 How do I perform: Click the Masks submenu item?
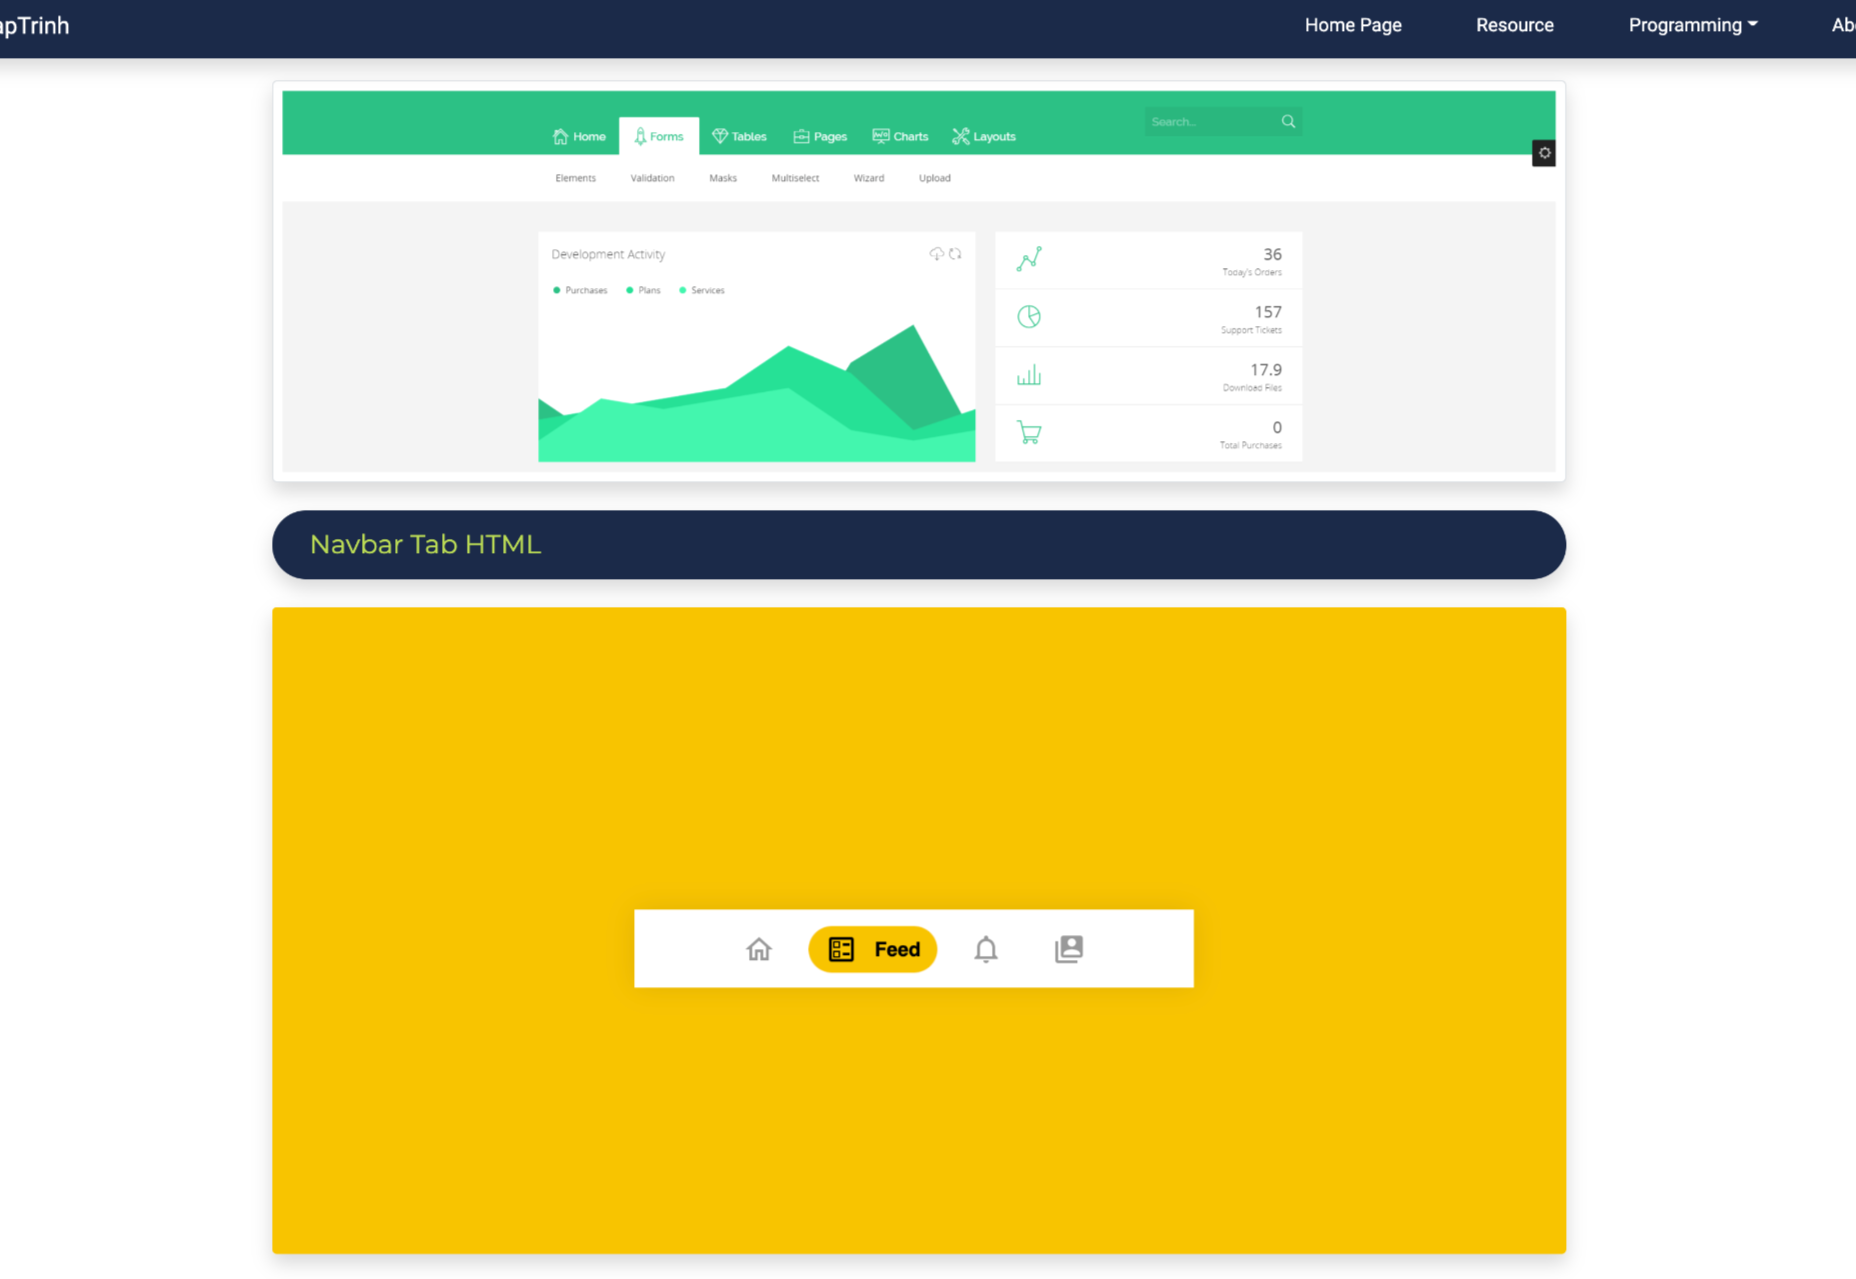click(x=722, y=178)
